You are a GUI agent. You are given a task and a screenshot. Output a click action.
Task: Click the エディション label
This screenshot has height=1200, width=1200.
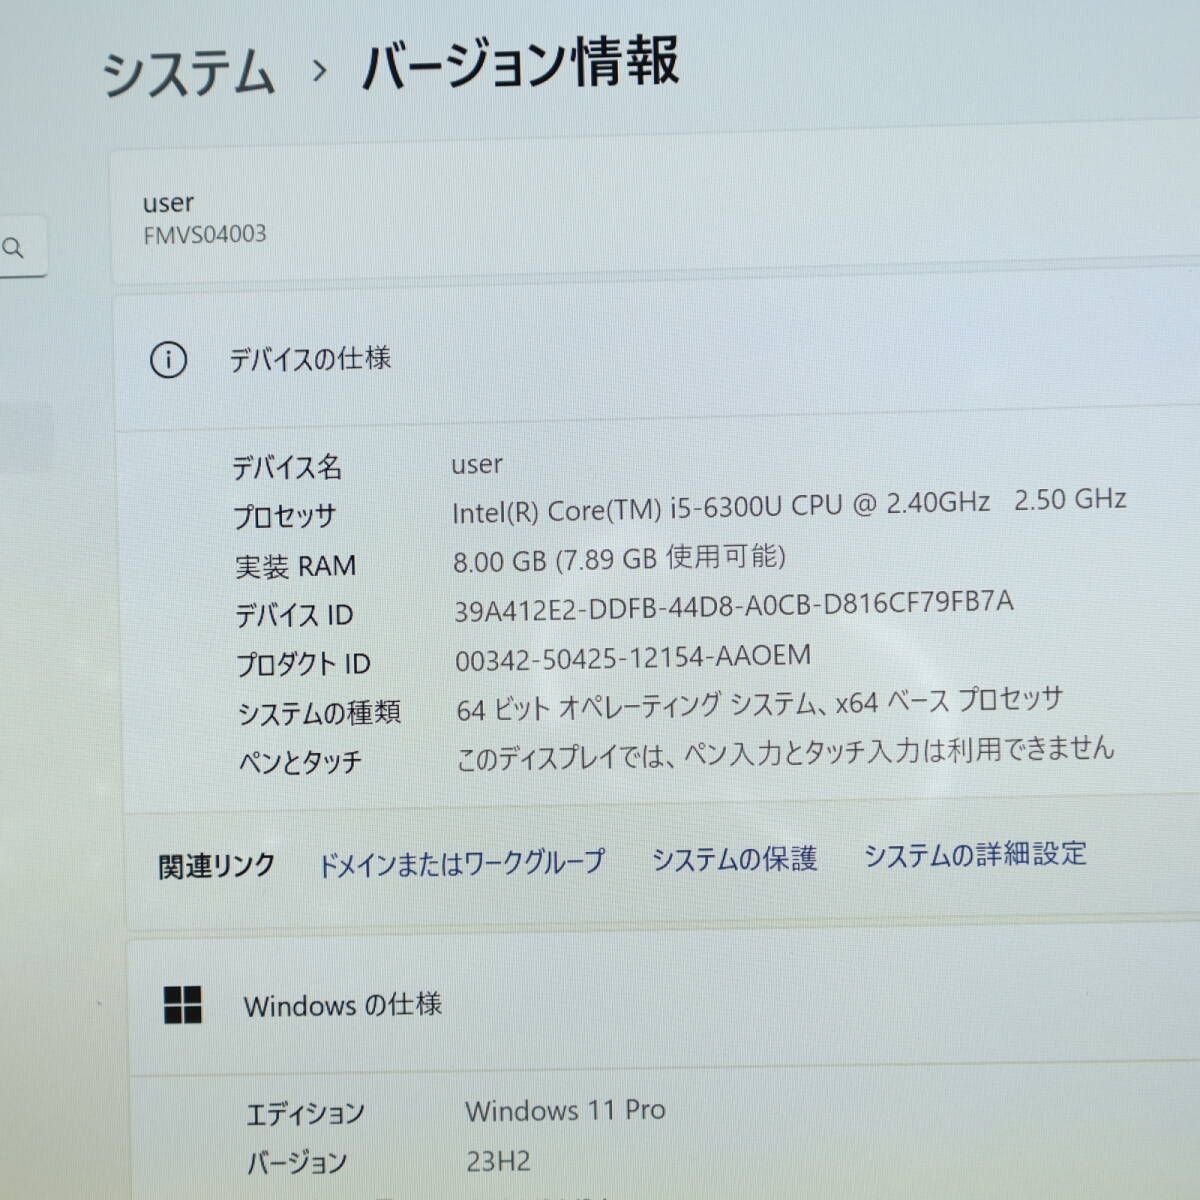(x=305, y=1113)
